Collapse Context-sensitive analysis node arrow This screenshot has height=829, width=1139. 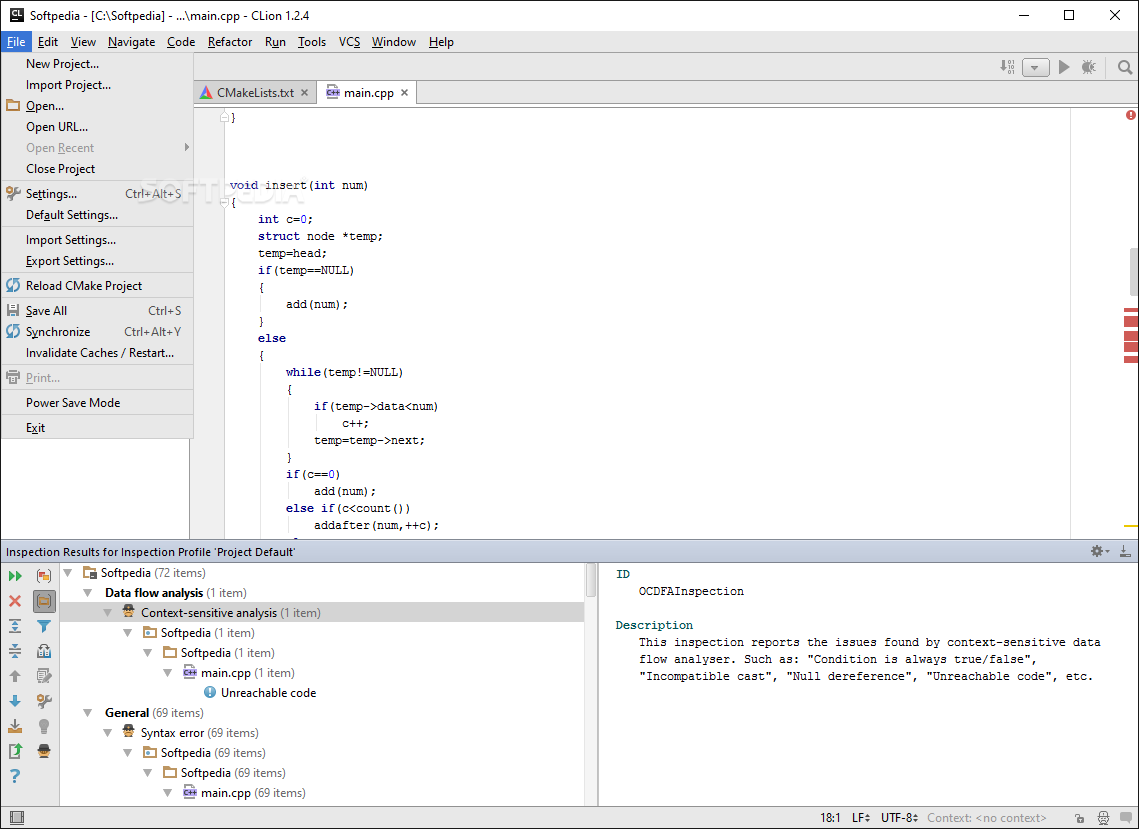[x=108, y=613]
